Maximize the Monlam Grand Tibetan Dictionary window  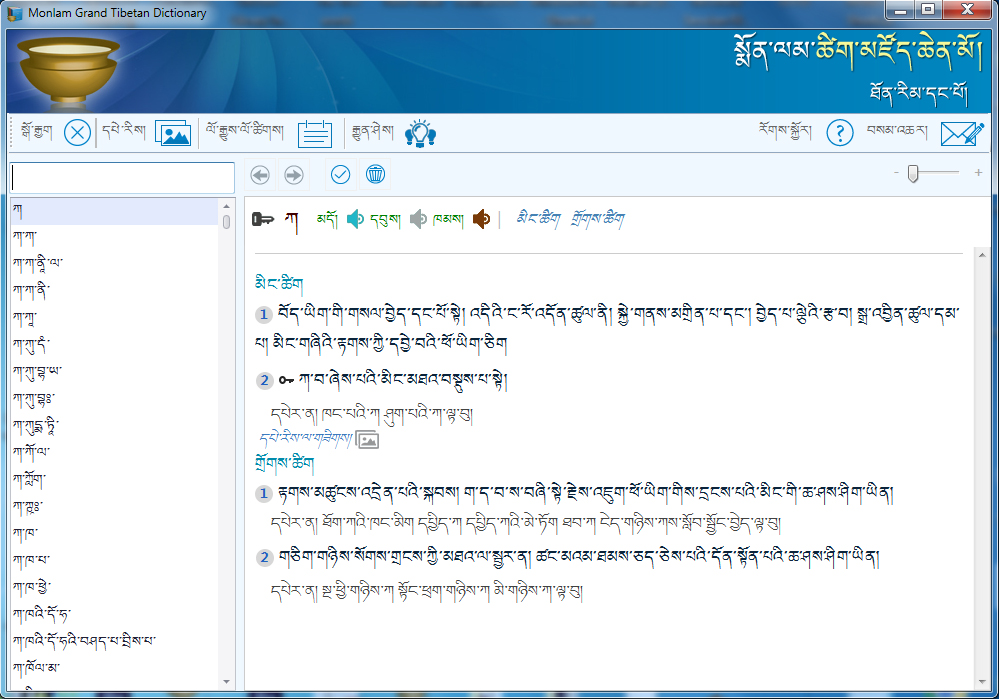click(928, 10)
